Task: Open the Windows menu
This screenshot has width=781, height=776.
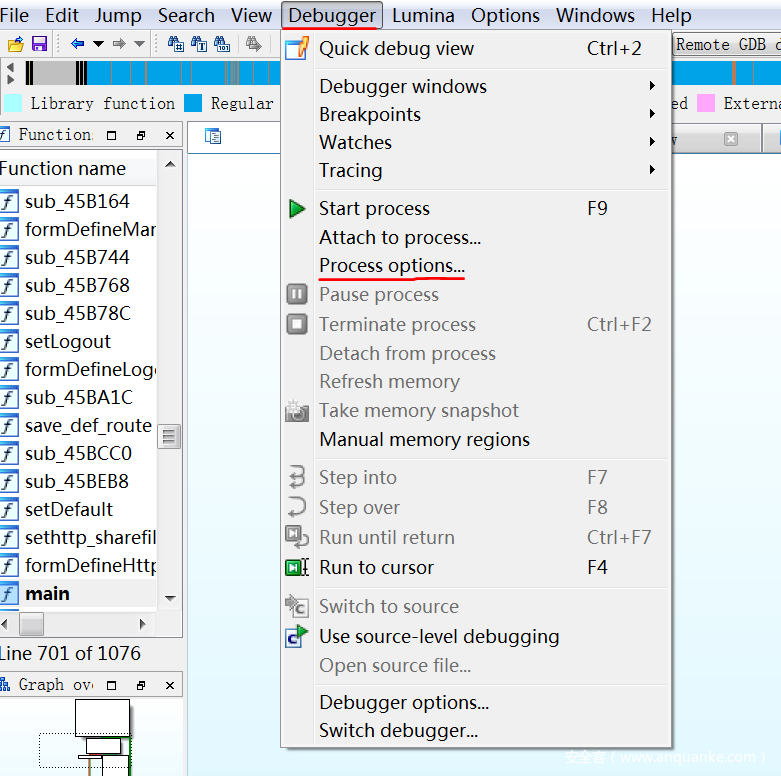Action: [x=595, y=15]
